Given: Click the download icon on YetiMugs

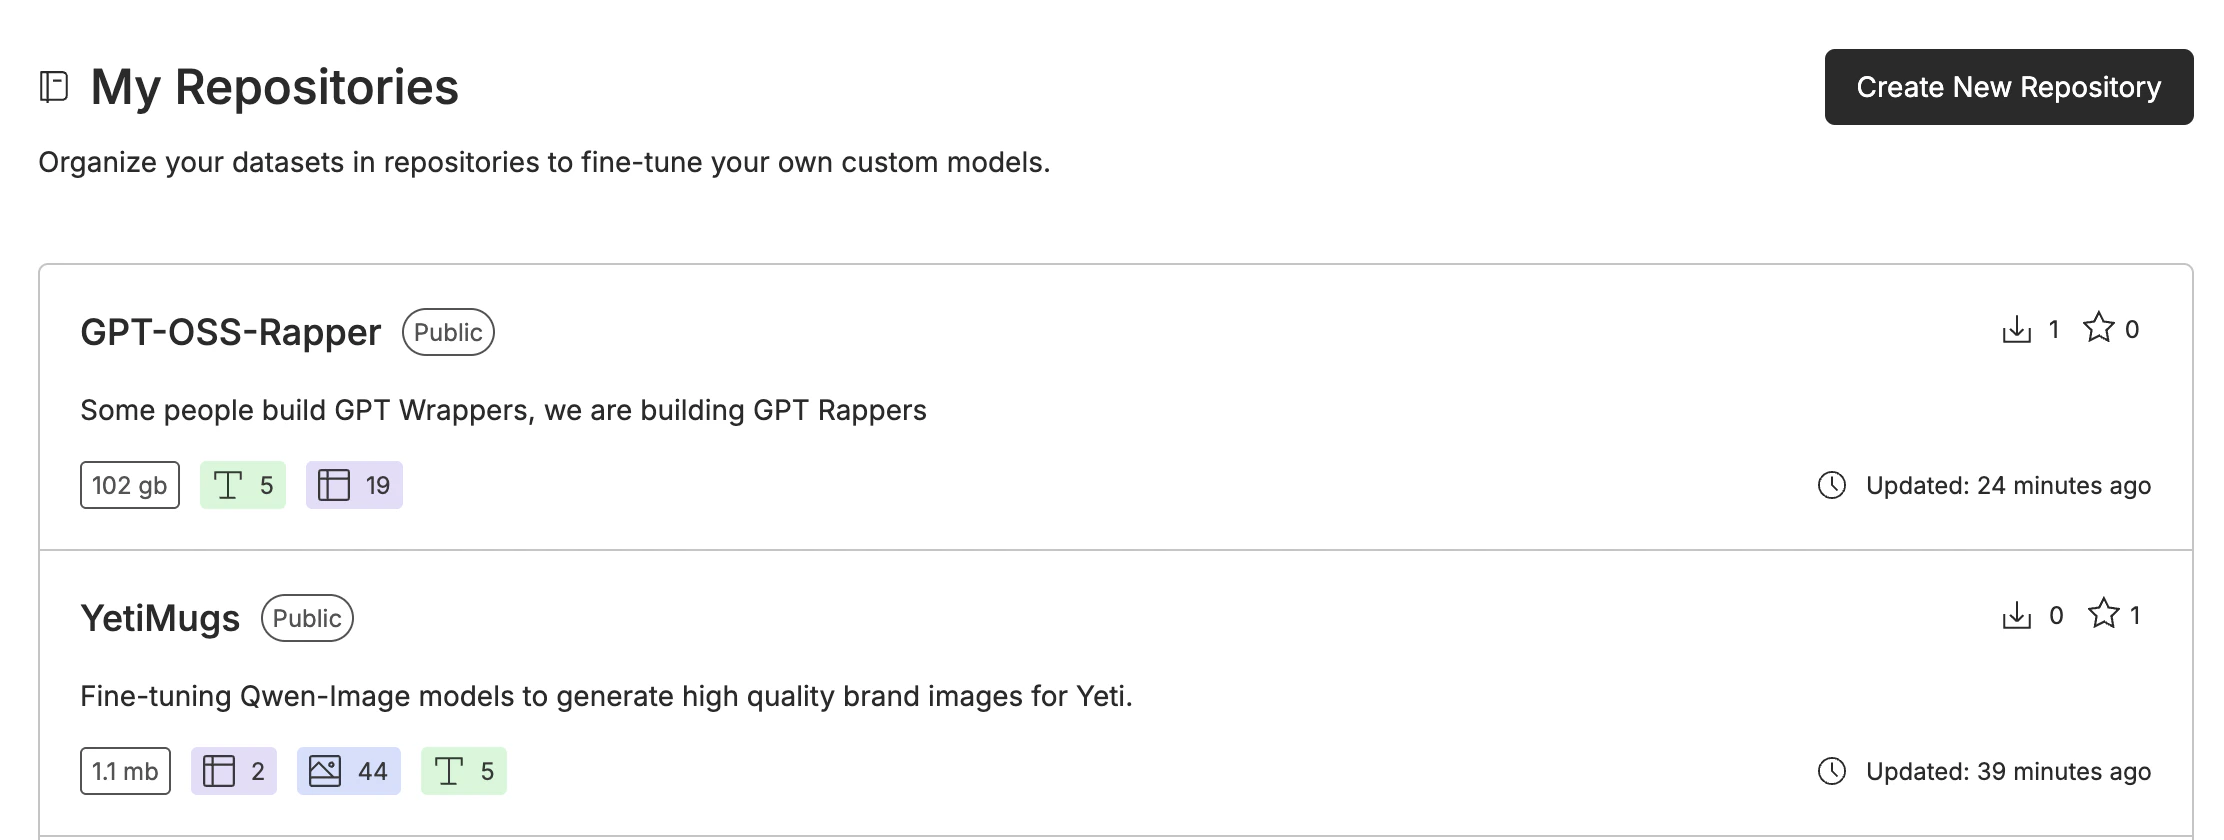Looking at the screenshot, I should point(2019,615).
